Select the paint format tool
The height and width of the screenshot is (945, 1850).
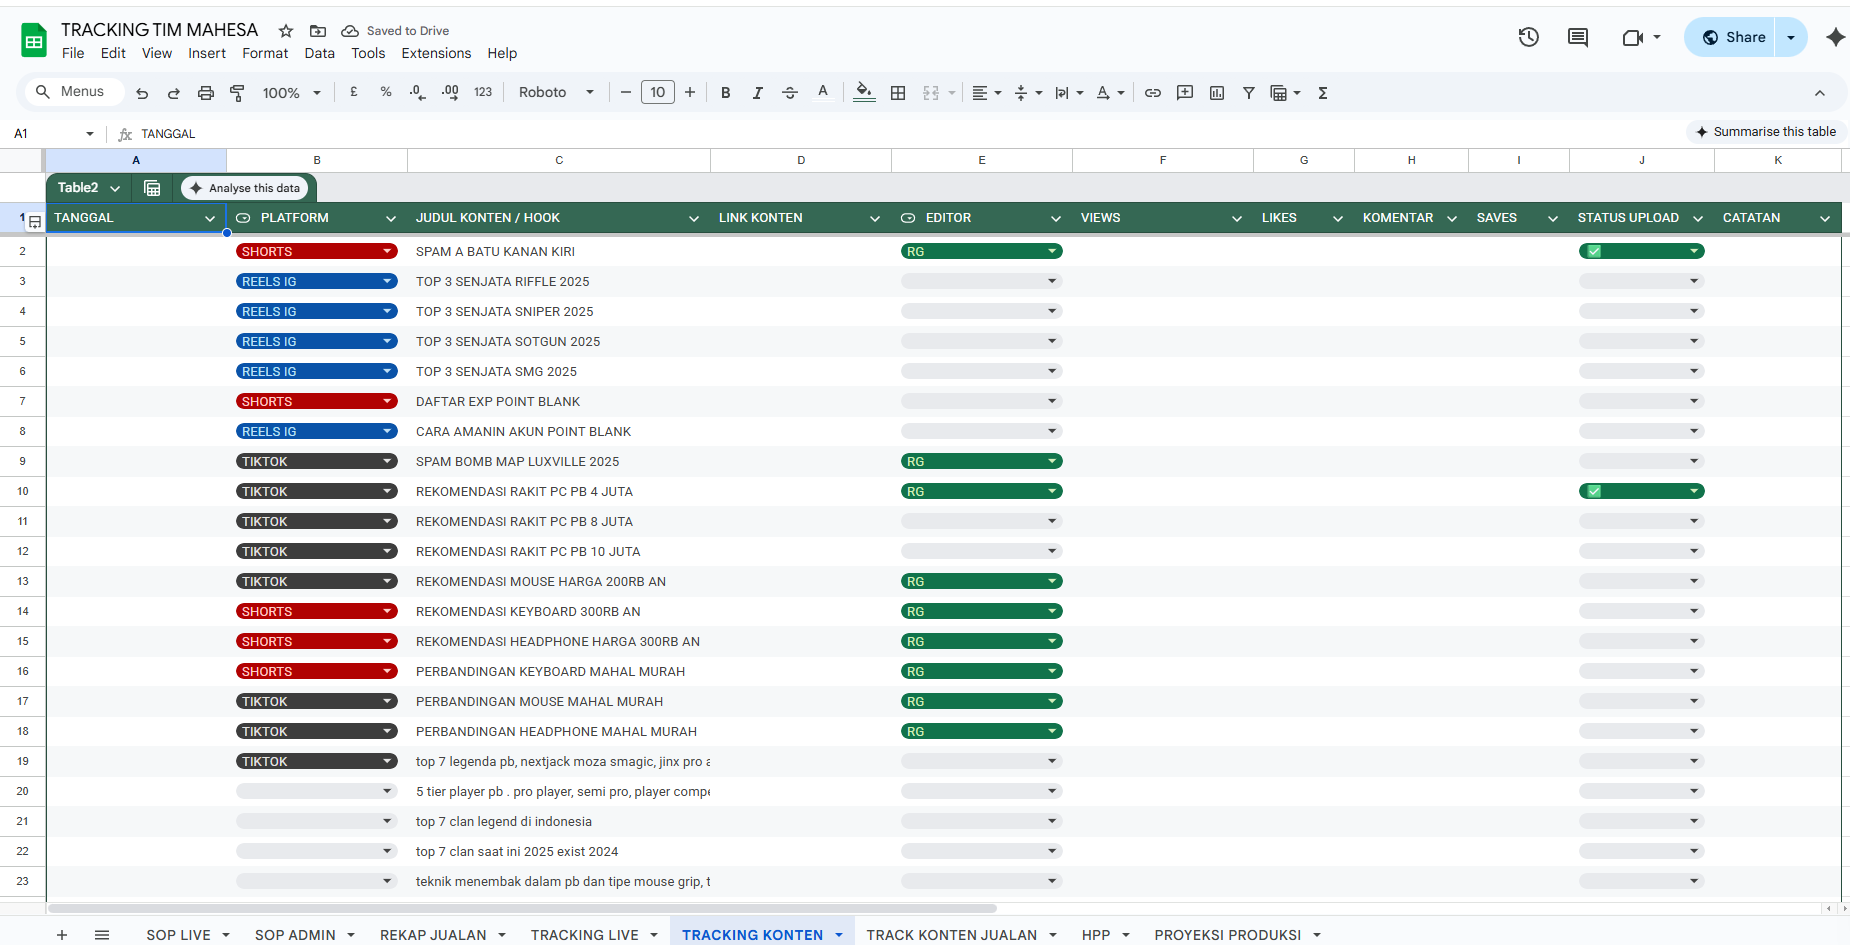(237, 92)
